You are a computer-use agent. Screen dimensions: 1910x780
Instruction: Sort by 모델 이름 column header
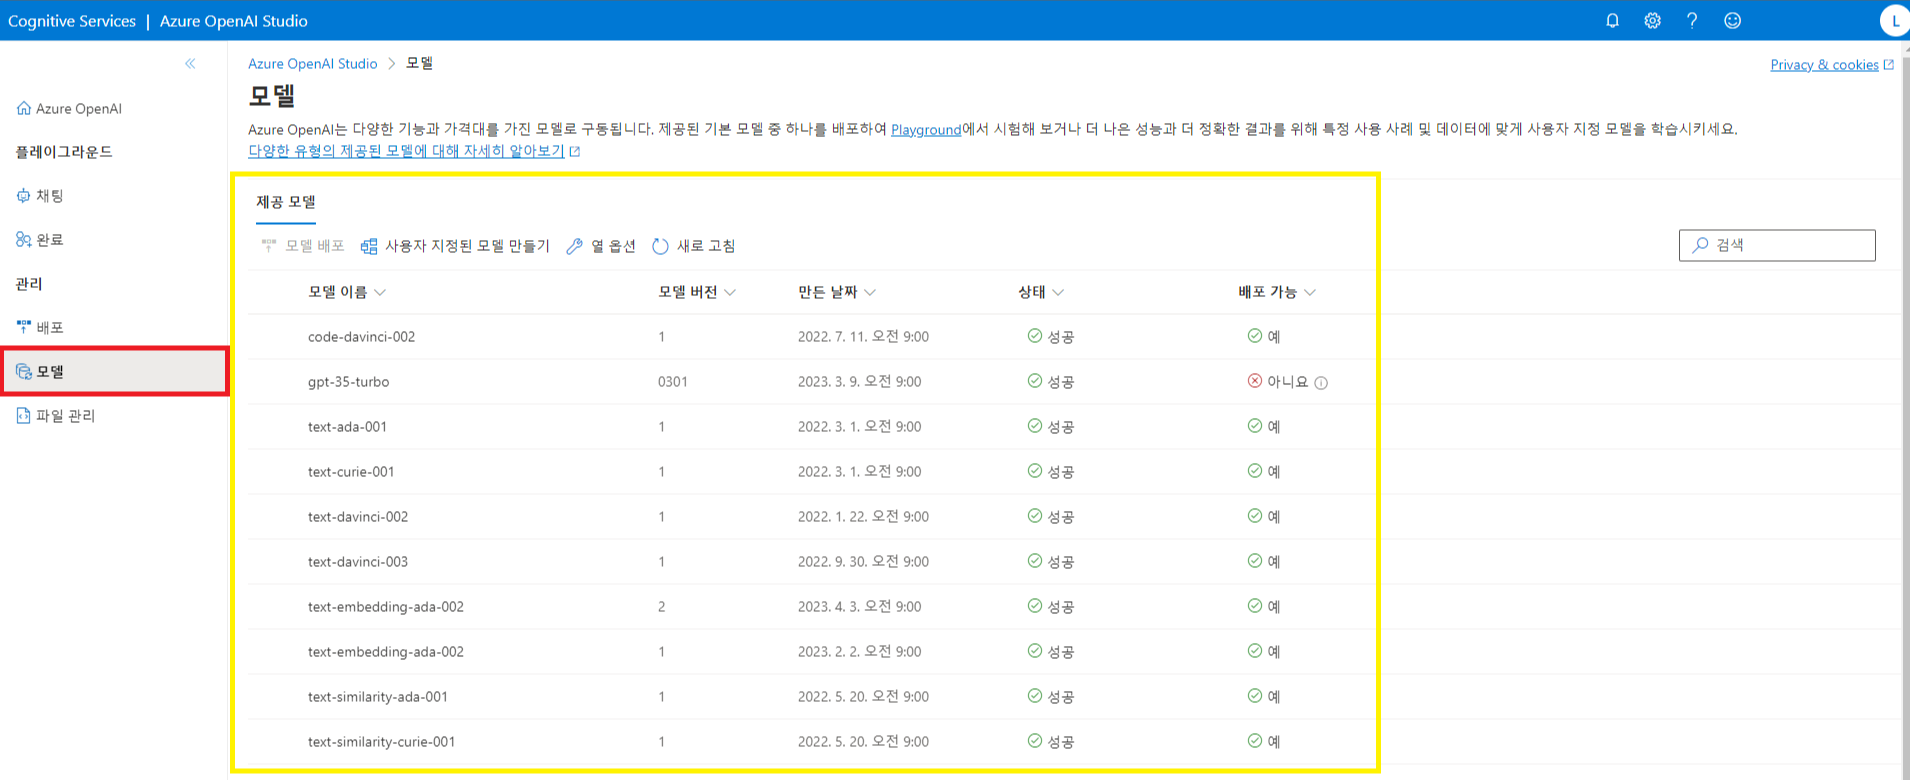(346, 292)
